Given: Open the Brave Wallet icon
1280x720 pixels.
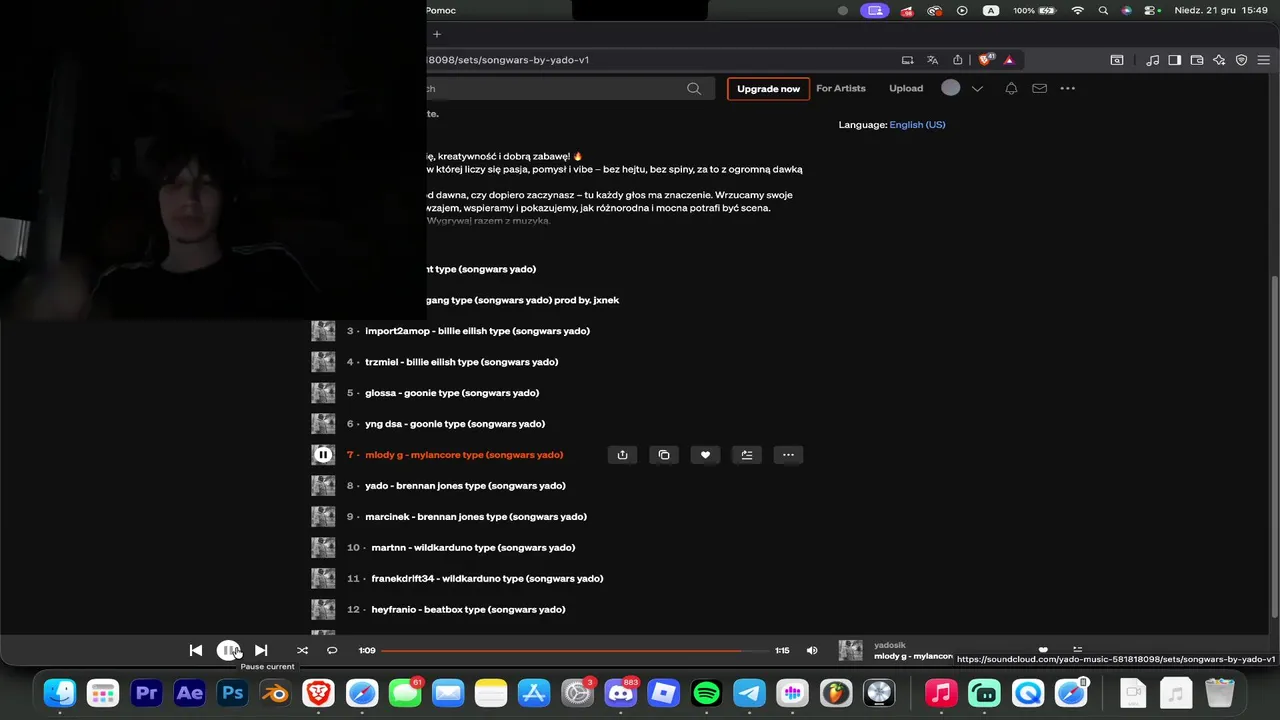Looking at the screenshot, I should pyautogui.click(x=1197, y=60).
